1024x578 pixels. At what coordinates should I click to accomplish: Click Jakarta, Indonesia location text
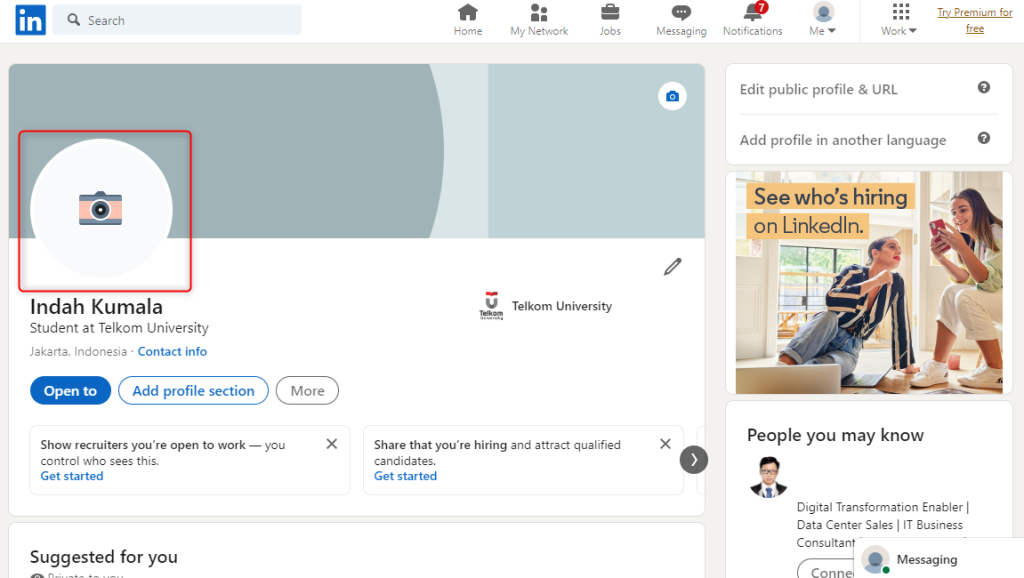pos(78,351)
